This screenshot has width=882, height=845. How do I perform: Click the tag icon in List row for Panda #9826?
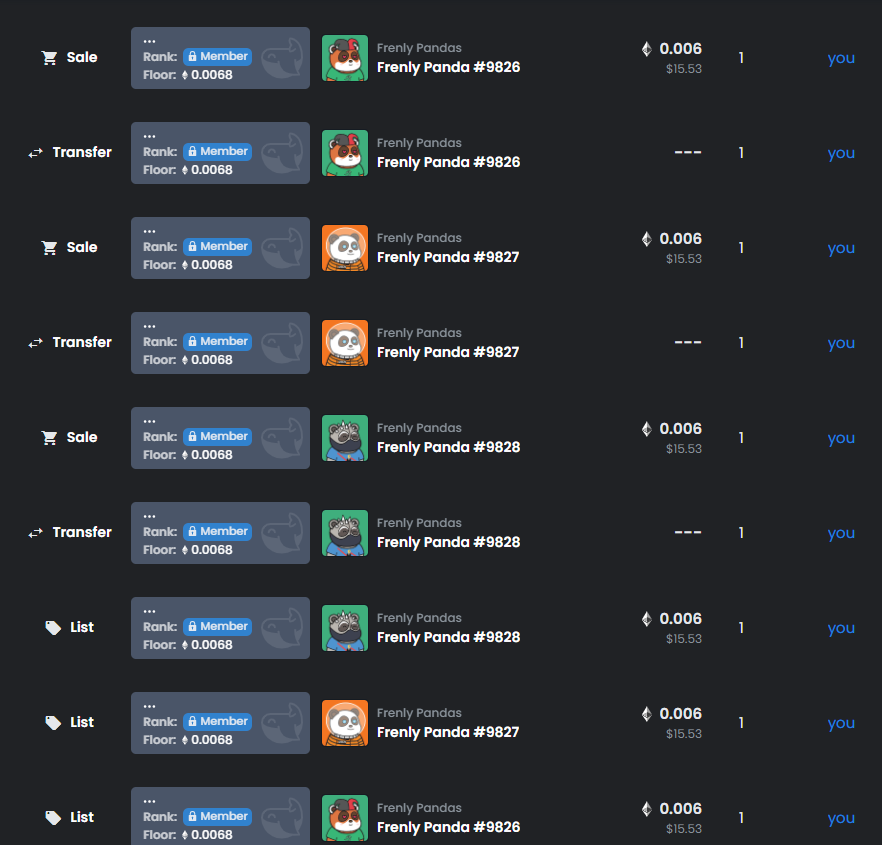[x=53, y=818]
